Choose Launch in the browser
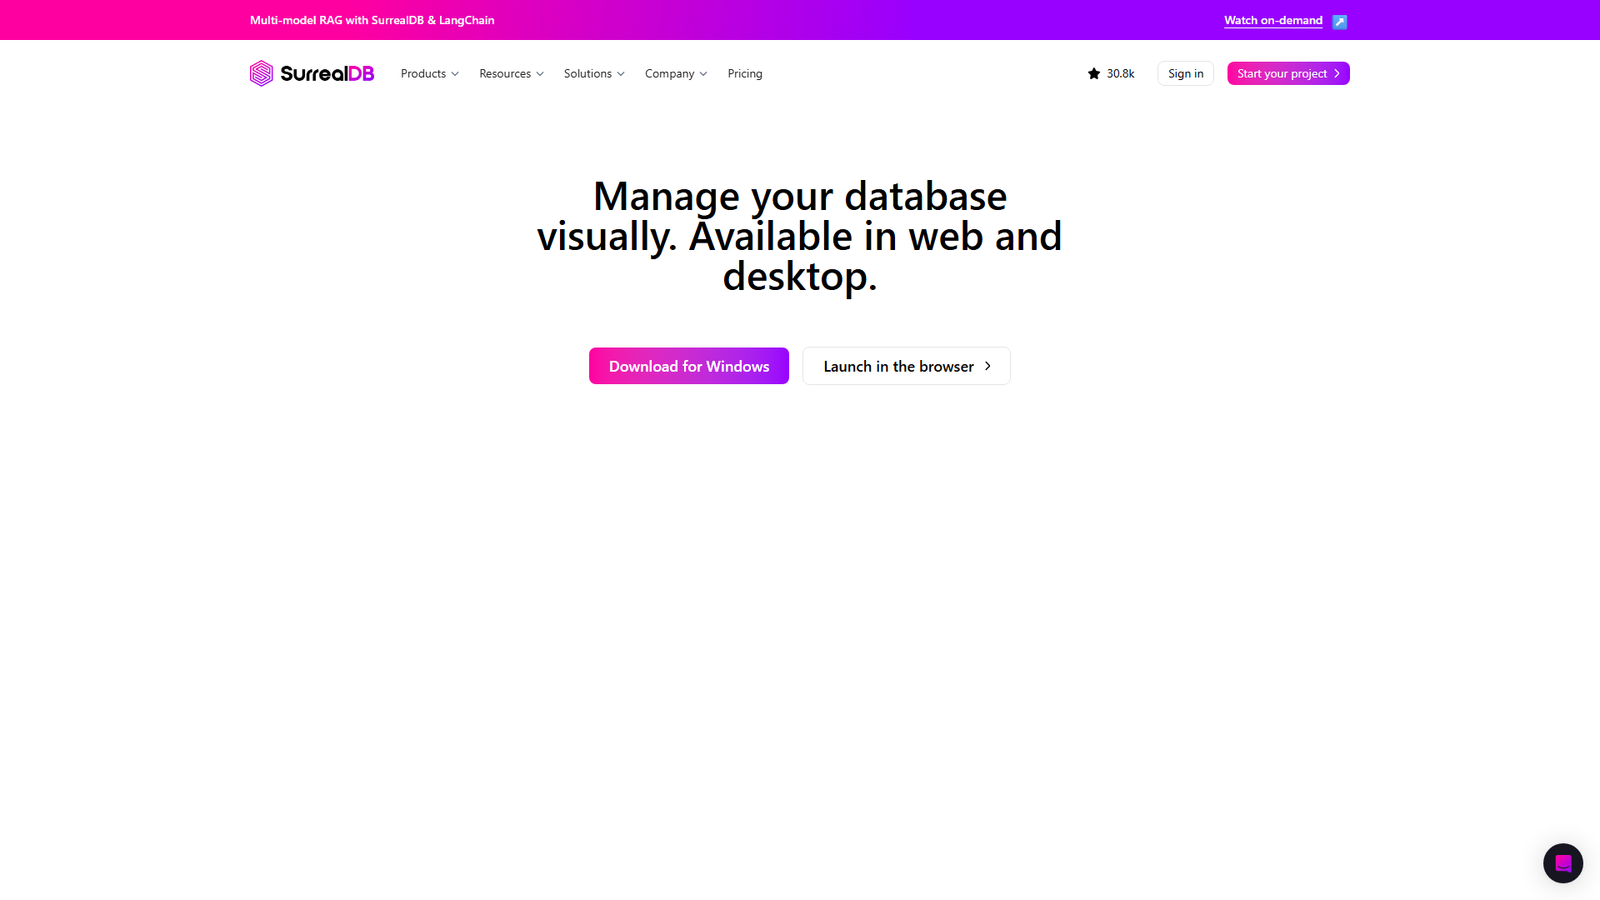The width and height of the screenshot is (1600, 900). click(898, 366)
